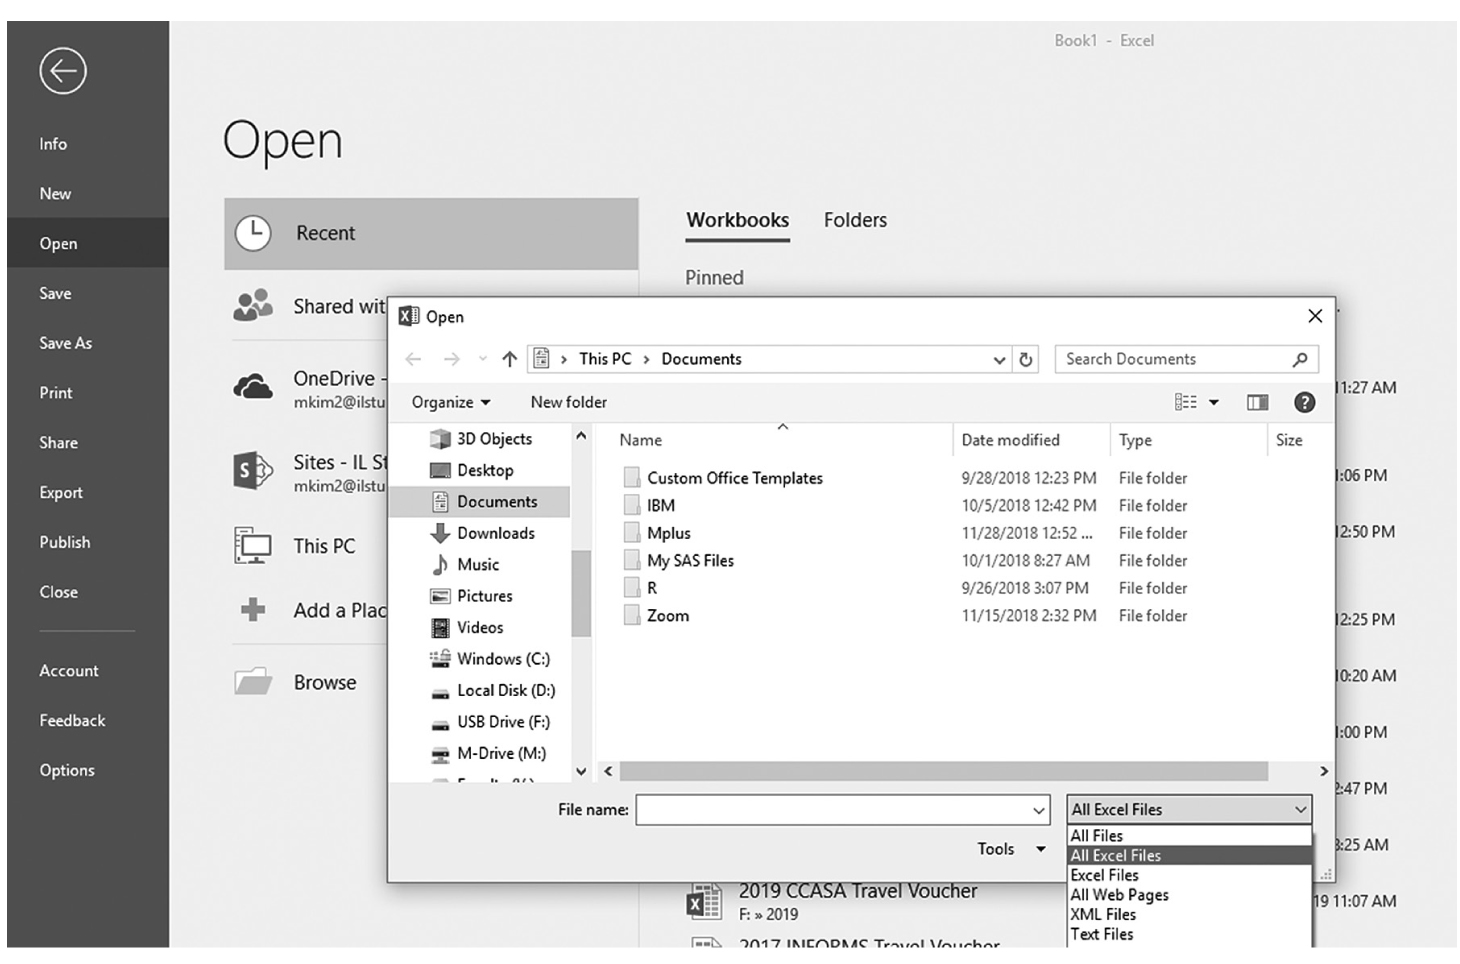Click the Add a Place plus icon
Viewport: 1460px width, 964px height.
coord(253,609)
